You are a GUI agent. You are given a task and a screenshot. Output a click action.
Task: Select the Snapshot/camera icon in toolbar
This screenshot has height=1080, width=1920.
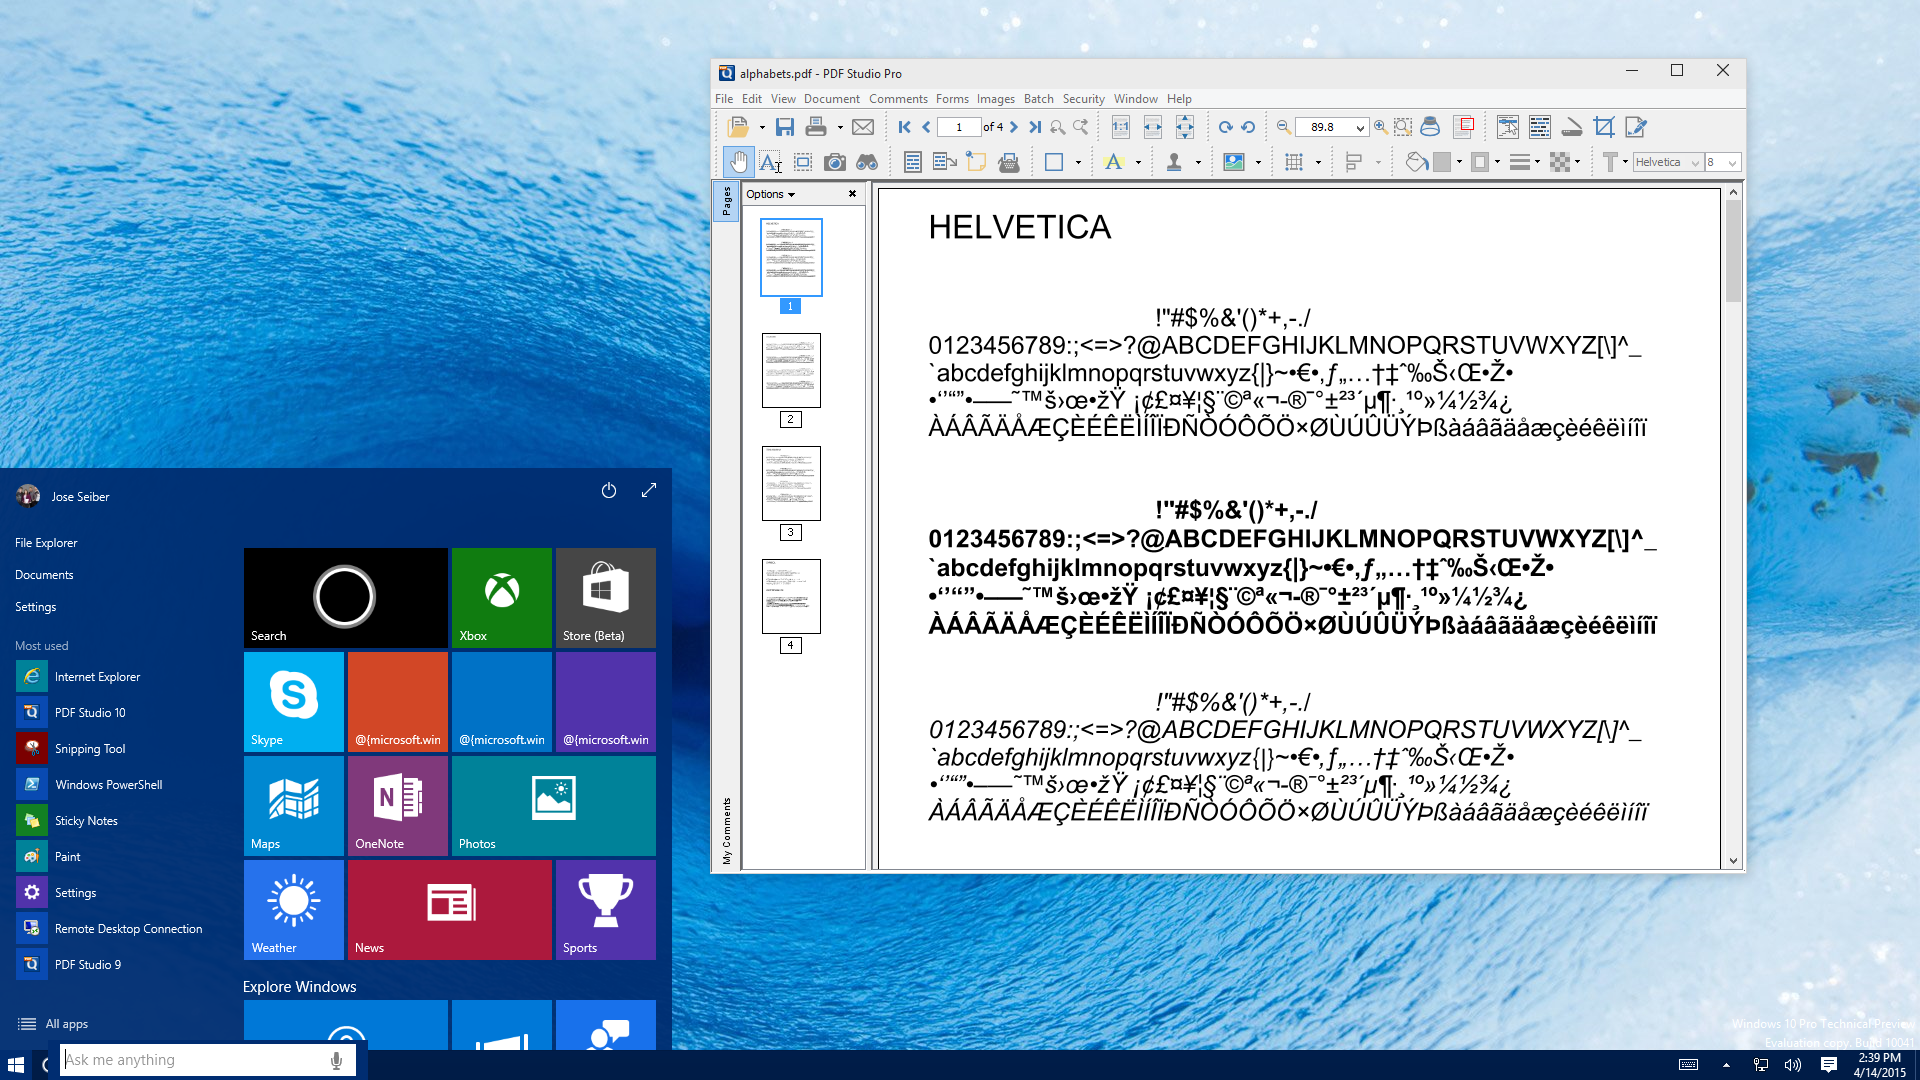(x=832, y=162)
